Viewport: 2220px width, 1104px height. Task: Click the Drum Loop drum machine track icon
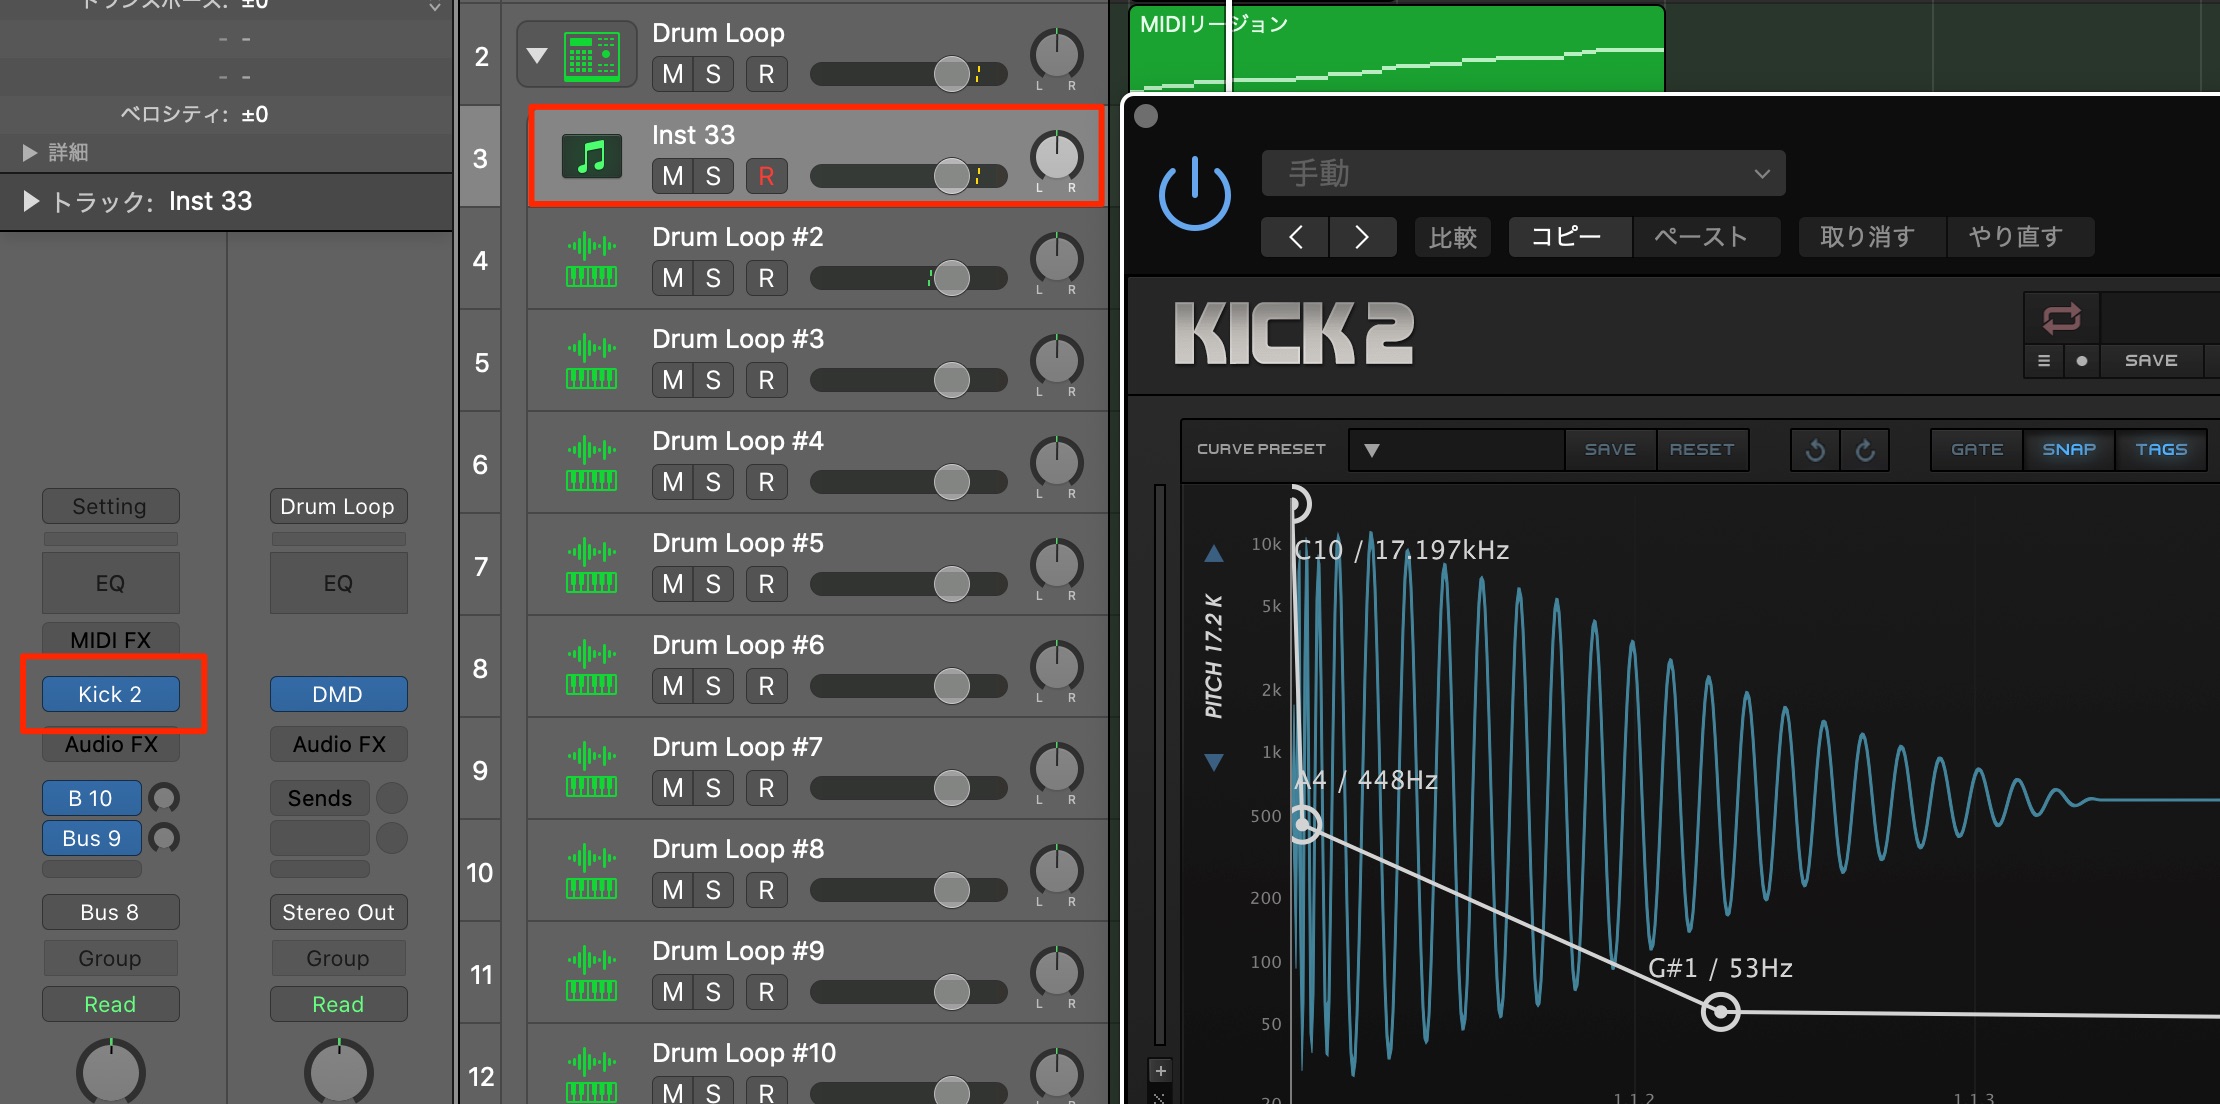592,56
